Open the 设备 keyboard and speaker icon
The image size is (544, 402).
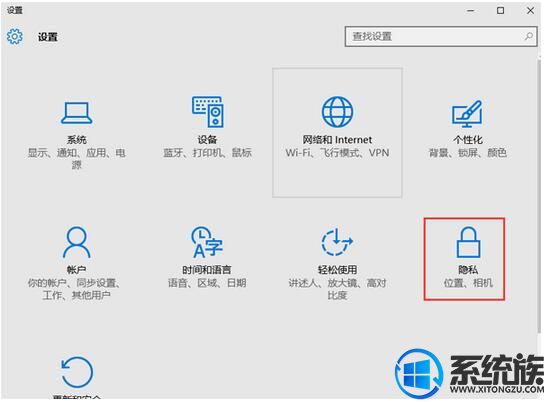pyautogui.click(x=207, y=112)
